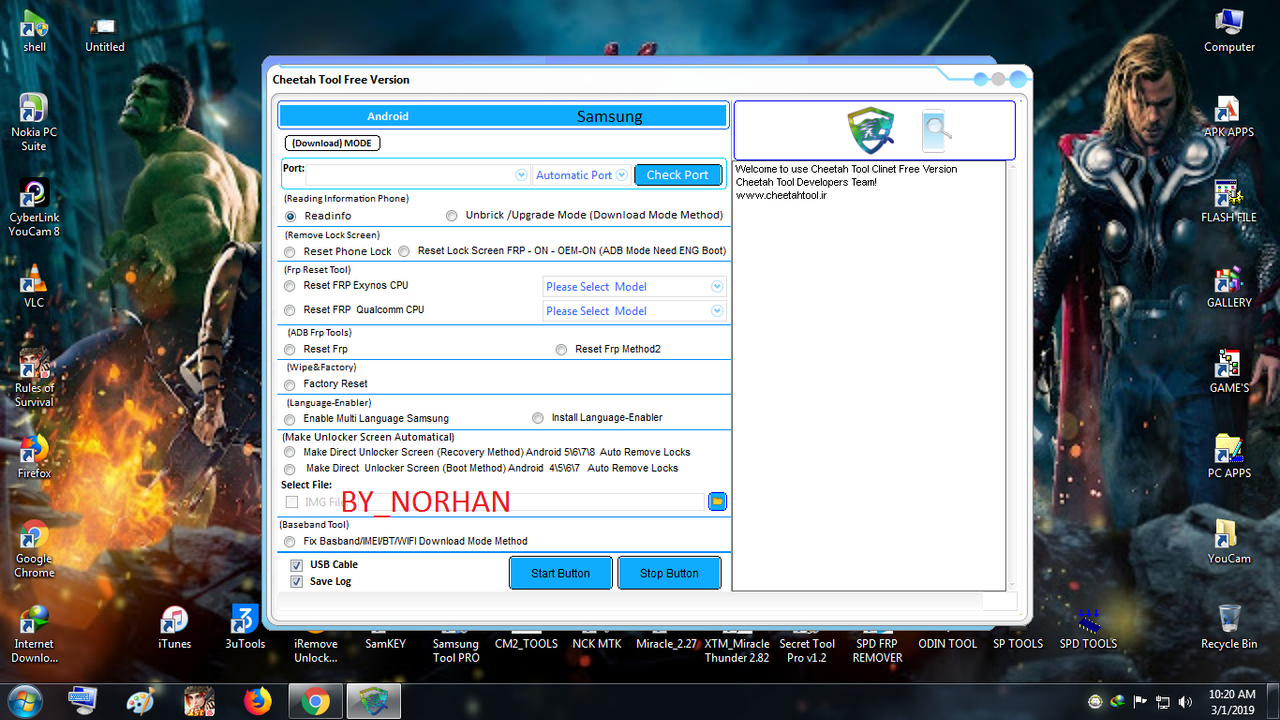Screen dimensions: 1280x720
Task: Open the Recycle Bin
Action: [x=1229, y=627]
